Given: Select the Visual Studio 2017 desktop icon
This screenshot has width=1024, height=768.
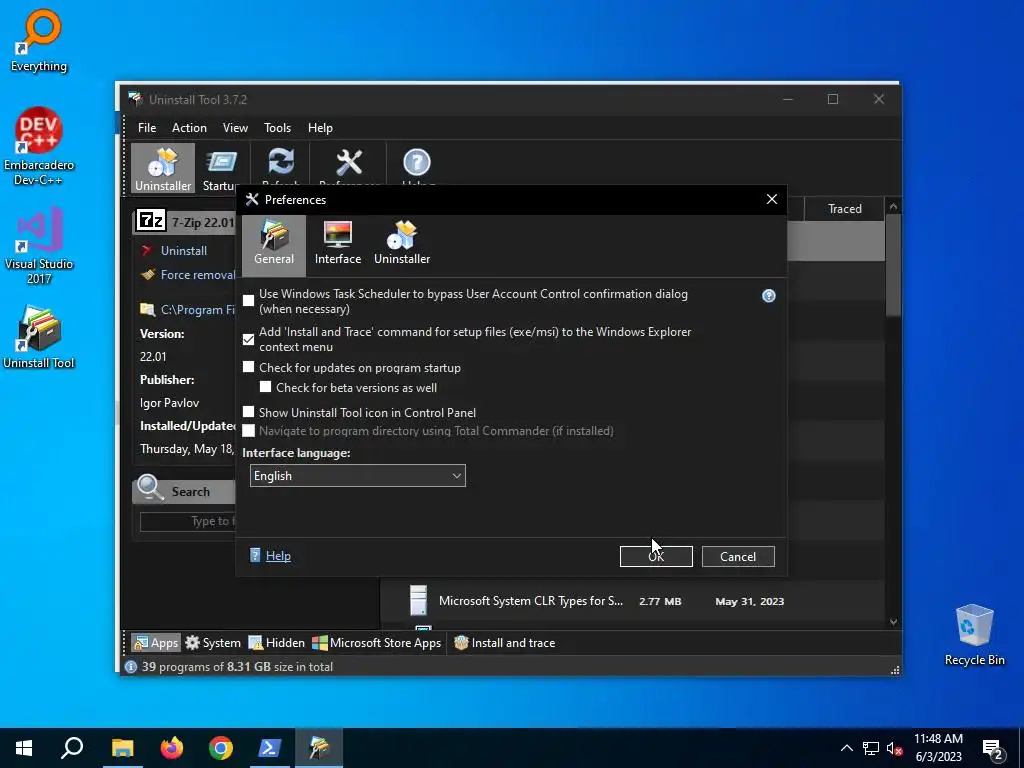Looking at the screenshot, I should (39, 246).
